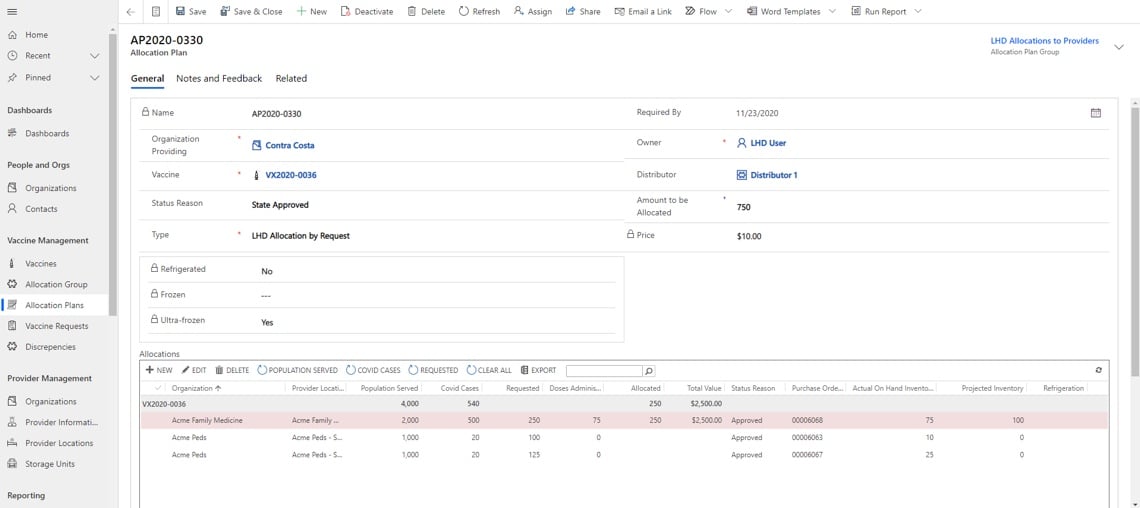
Task: Open the Required By calendar picker
Action: tap(1095, 113)
